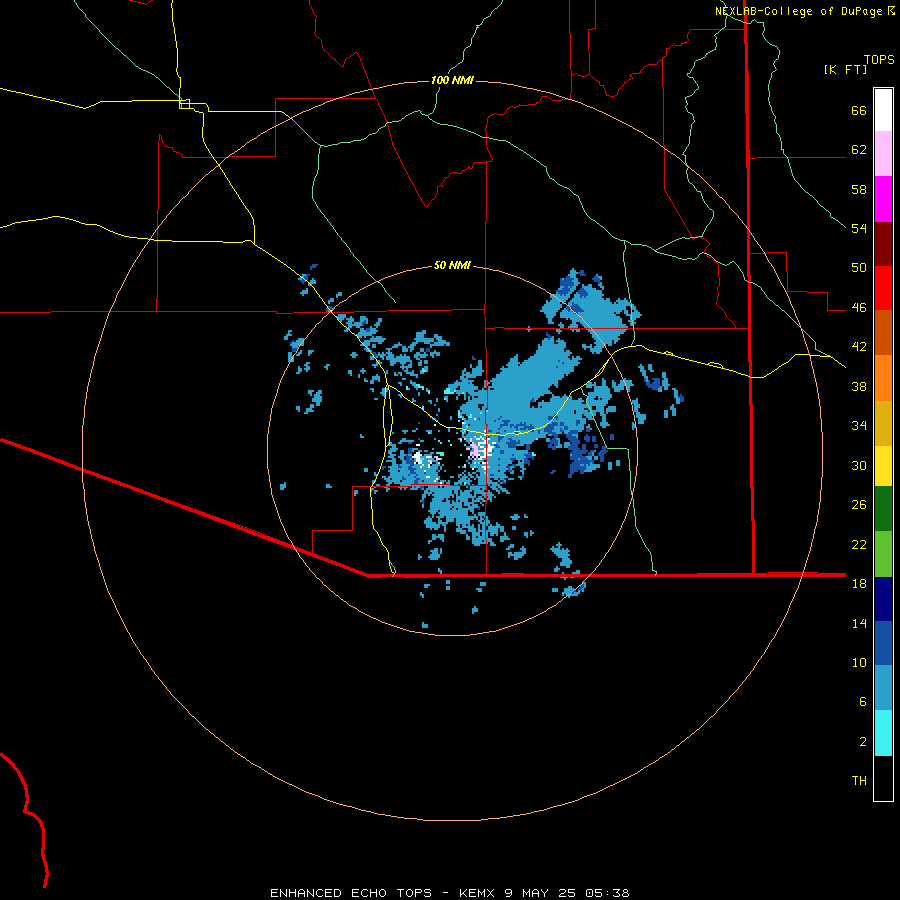The image size is (900, 900).
Task: Click the magenta legend swatch
Action: click(x=883, y=199)
